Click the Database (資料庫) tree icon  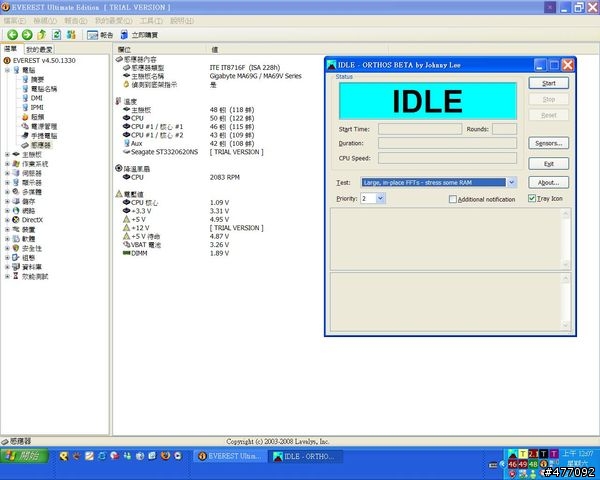(16, 266)
